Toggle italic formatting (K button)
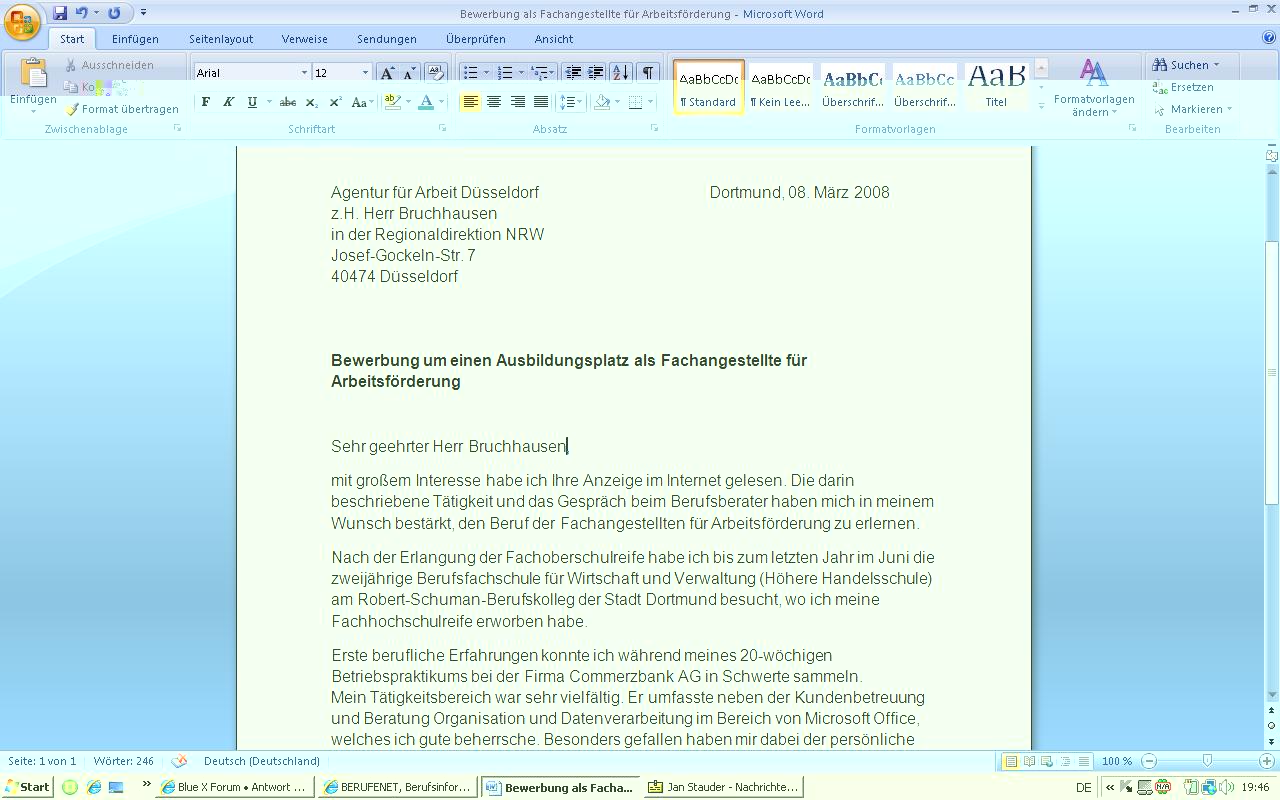The image size is (1280, 800). pyautogui.click(x=228, y=102)
